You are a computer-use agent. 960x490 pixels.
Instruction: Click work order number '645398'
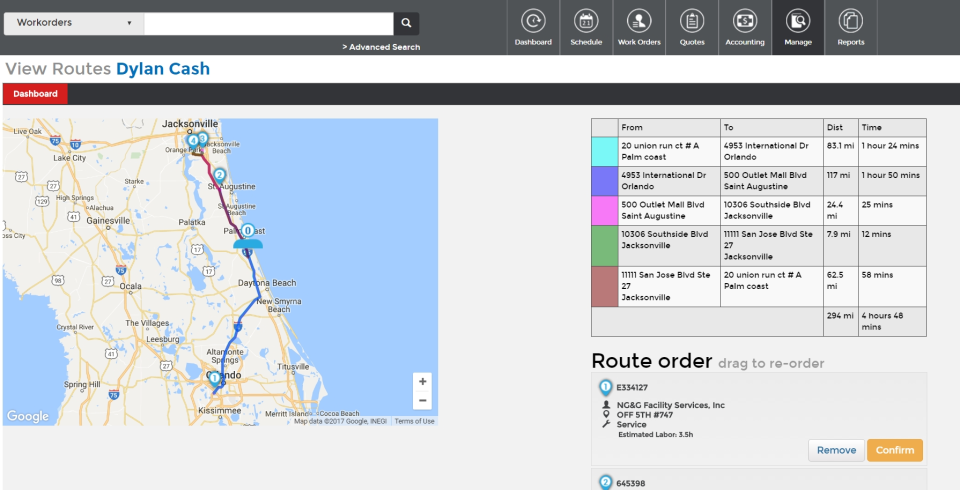point(630,483)
